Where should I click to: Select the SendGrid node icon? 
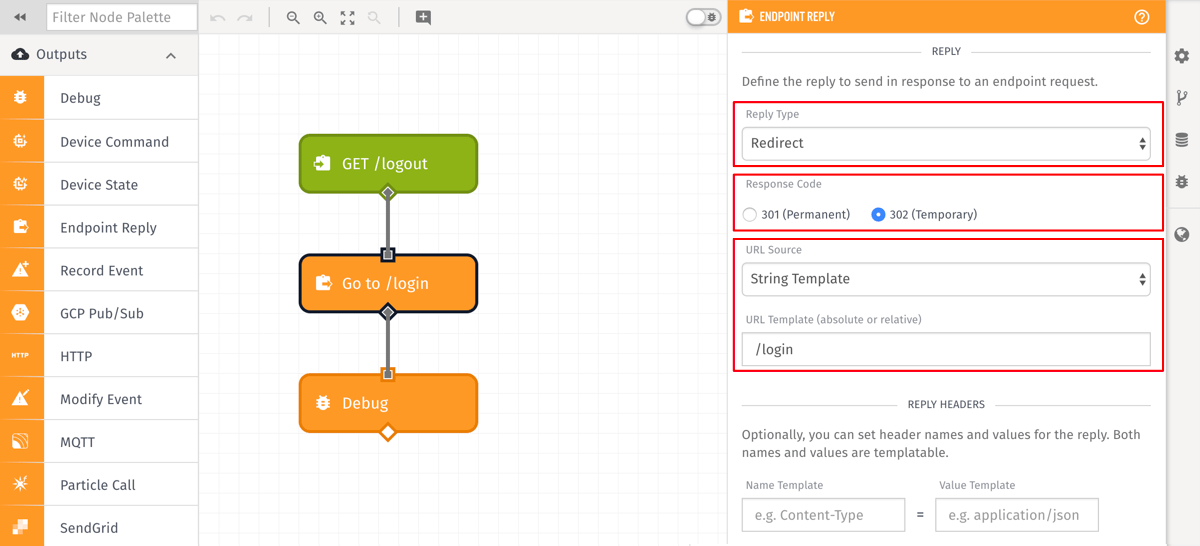(x=21, y=527)
